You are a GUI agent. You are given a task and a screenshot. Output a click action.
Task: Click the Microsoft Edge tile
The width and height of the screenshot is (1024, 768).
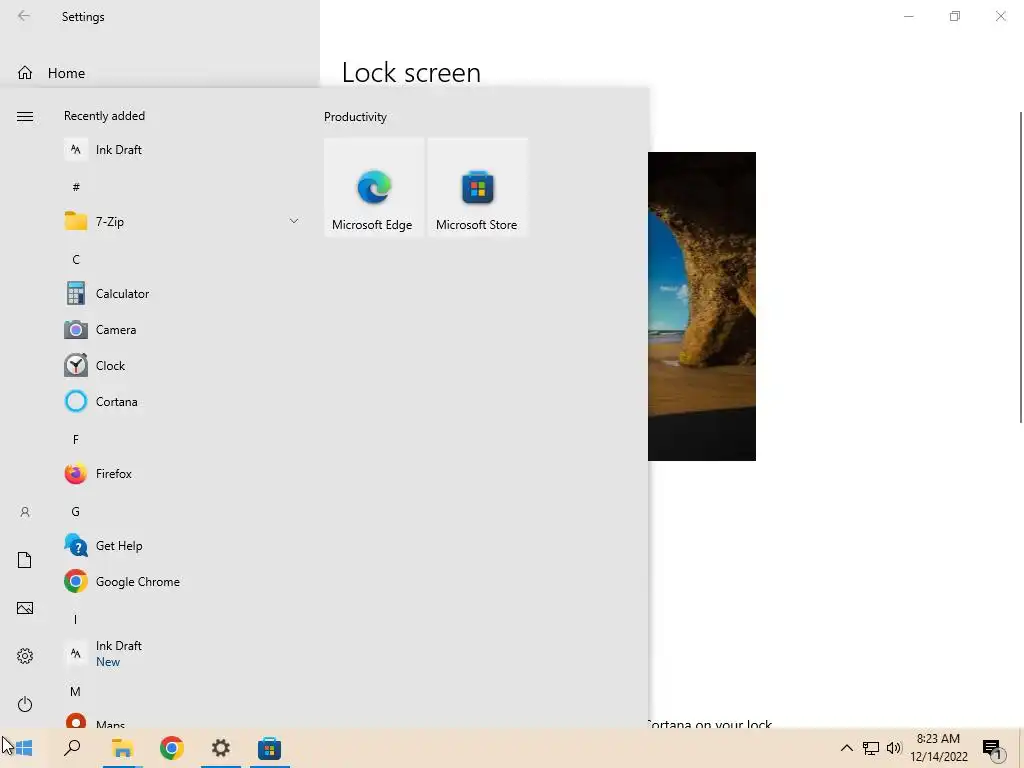374,187
